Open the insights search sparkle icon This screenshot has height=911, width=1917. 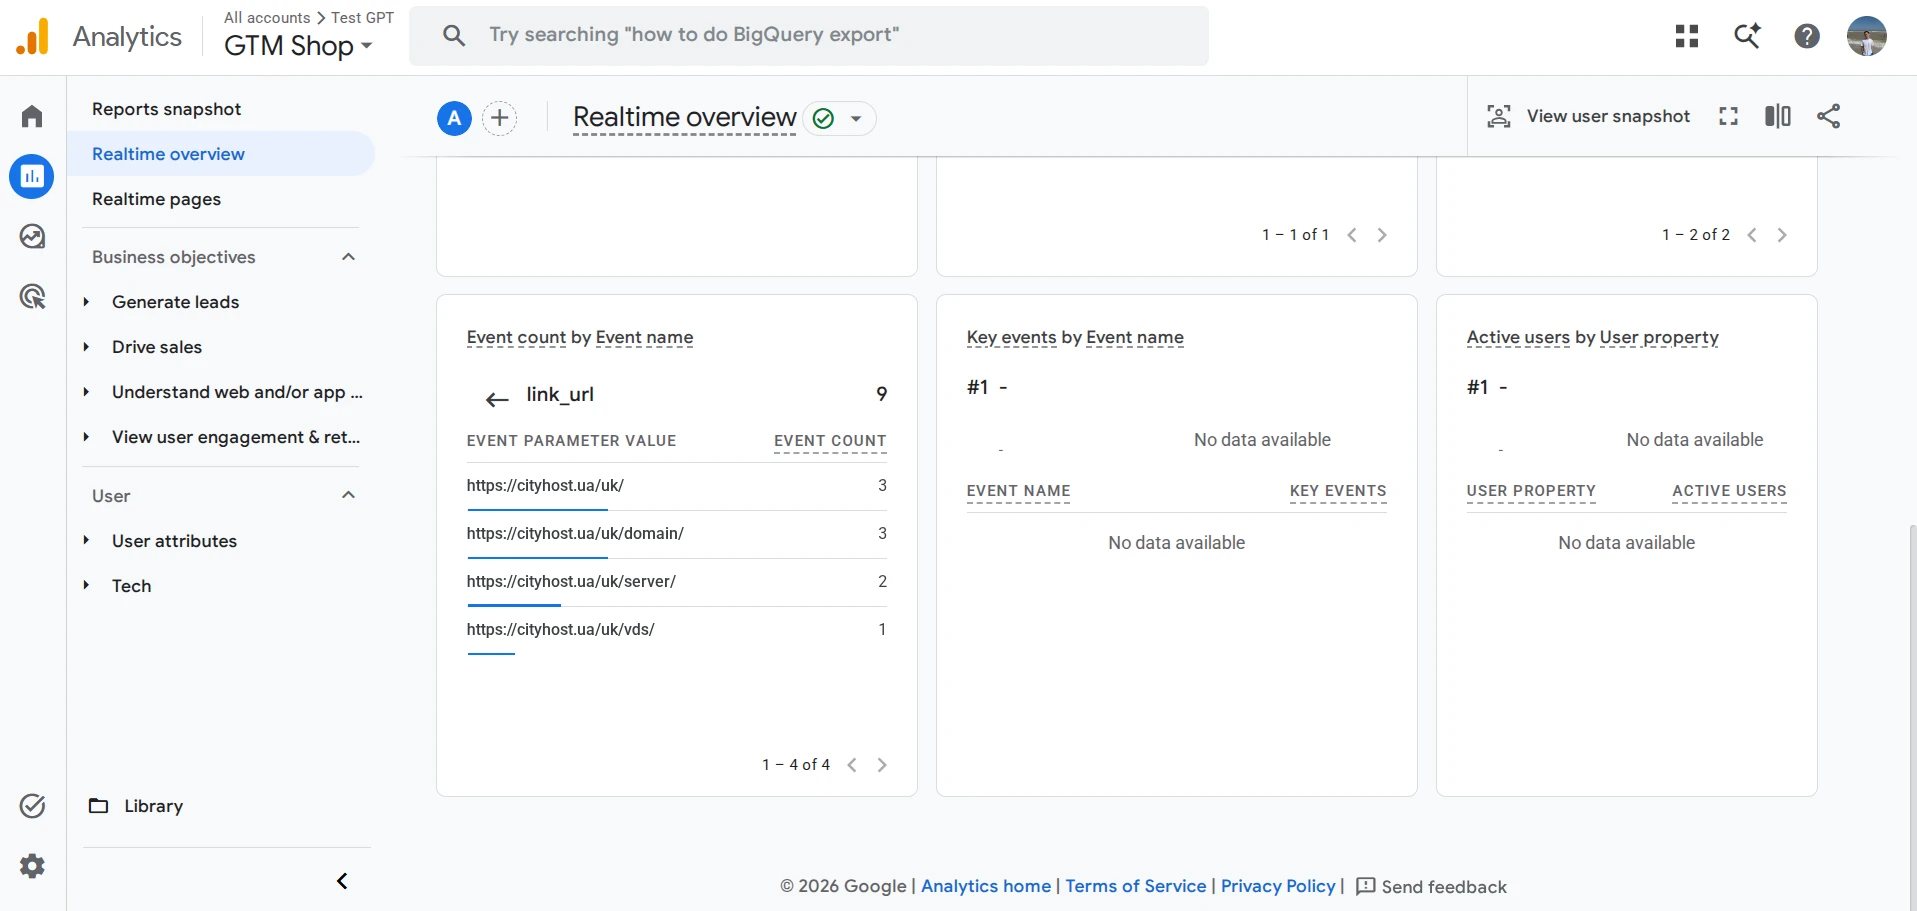(x=1747, y=36)
